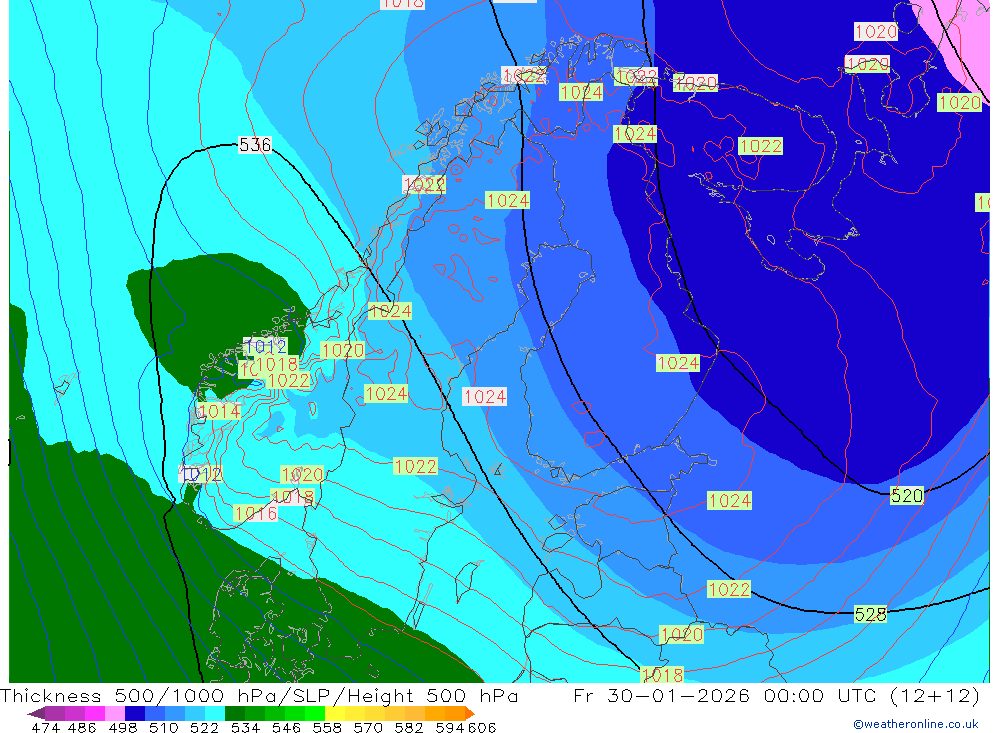Click the legend value 606
The width and height of the screenshot is (1000, 733).
click(x=481, y=727)
